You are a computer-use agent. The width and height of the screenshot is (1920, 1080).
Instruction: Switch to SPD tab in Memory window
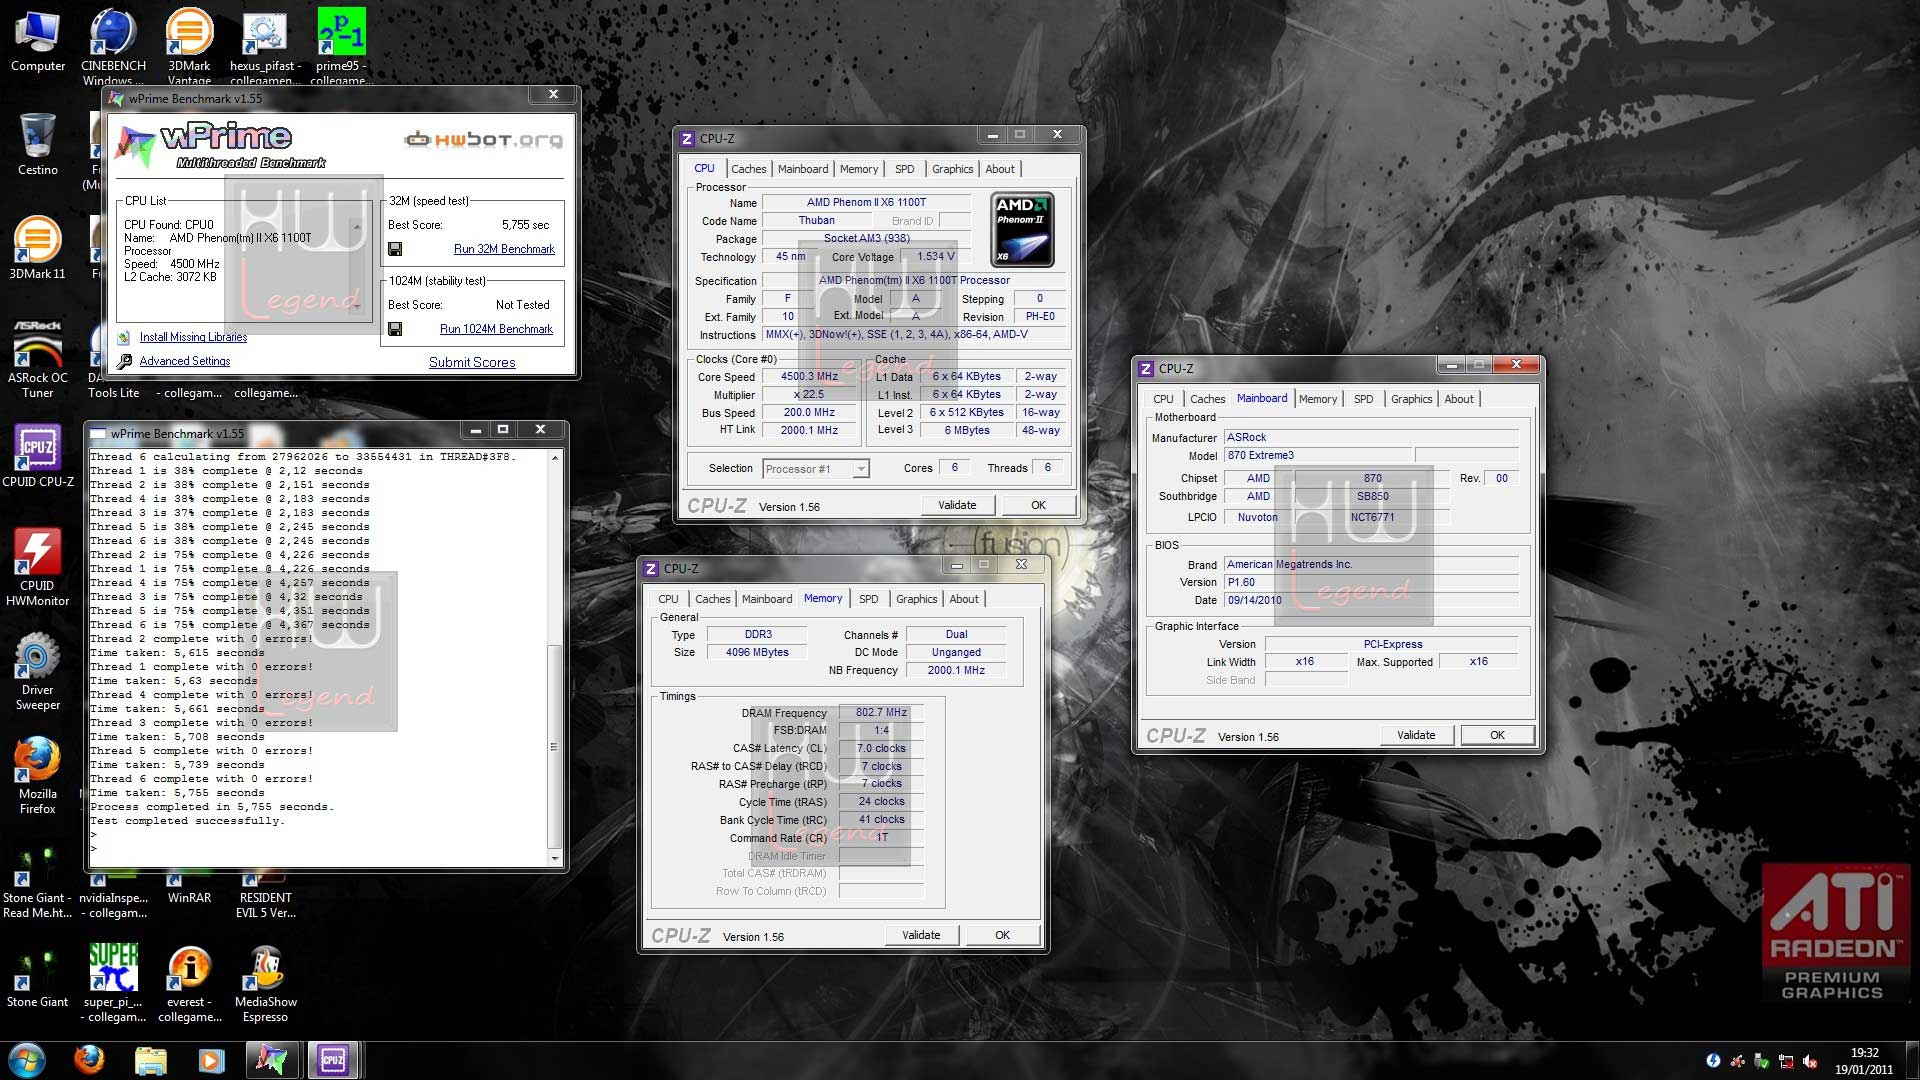coord(869,599)
